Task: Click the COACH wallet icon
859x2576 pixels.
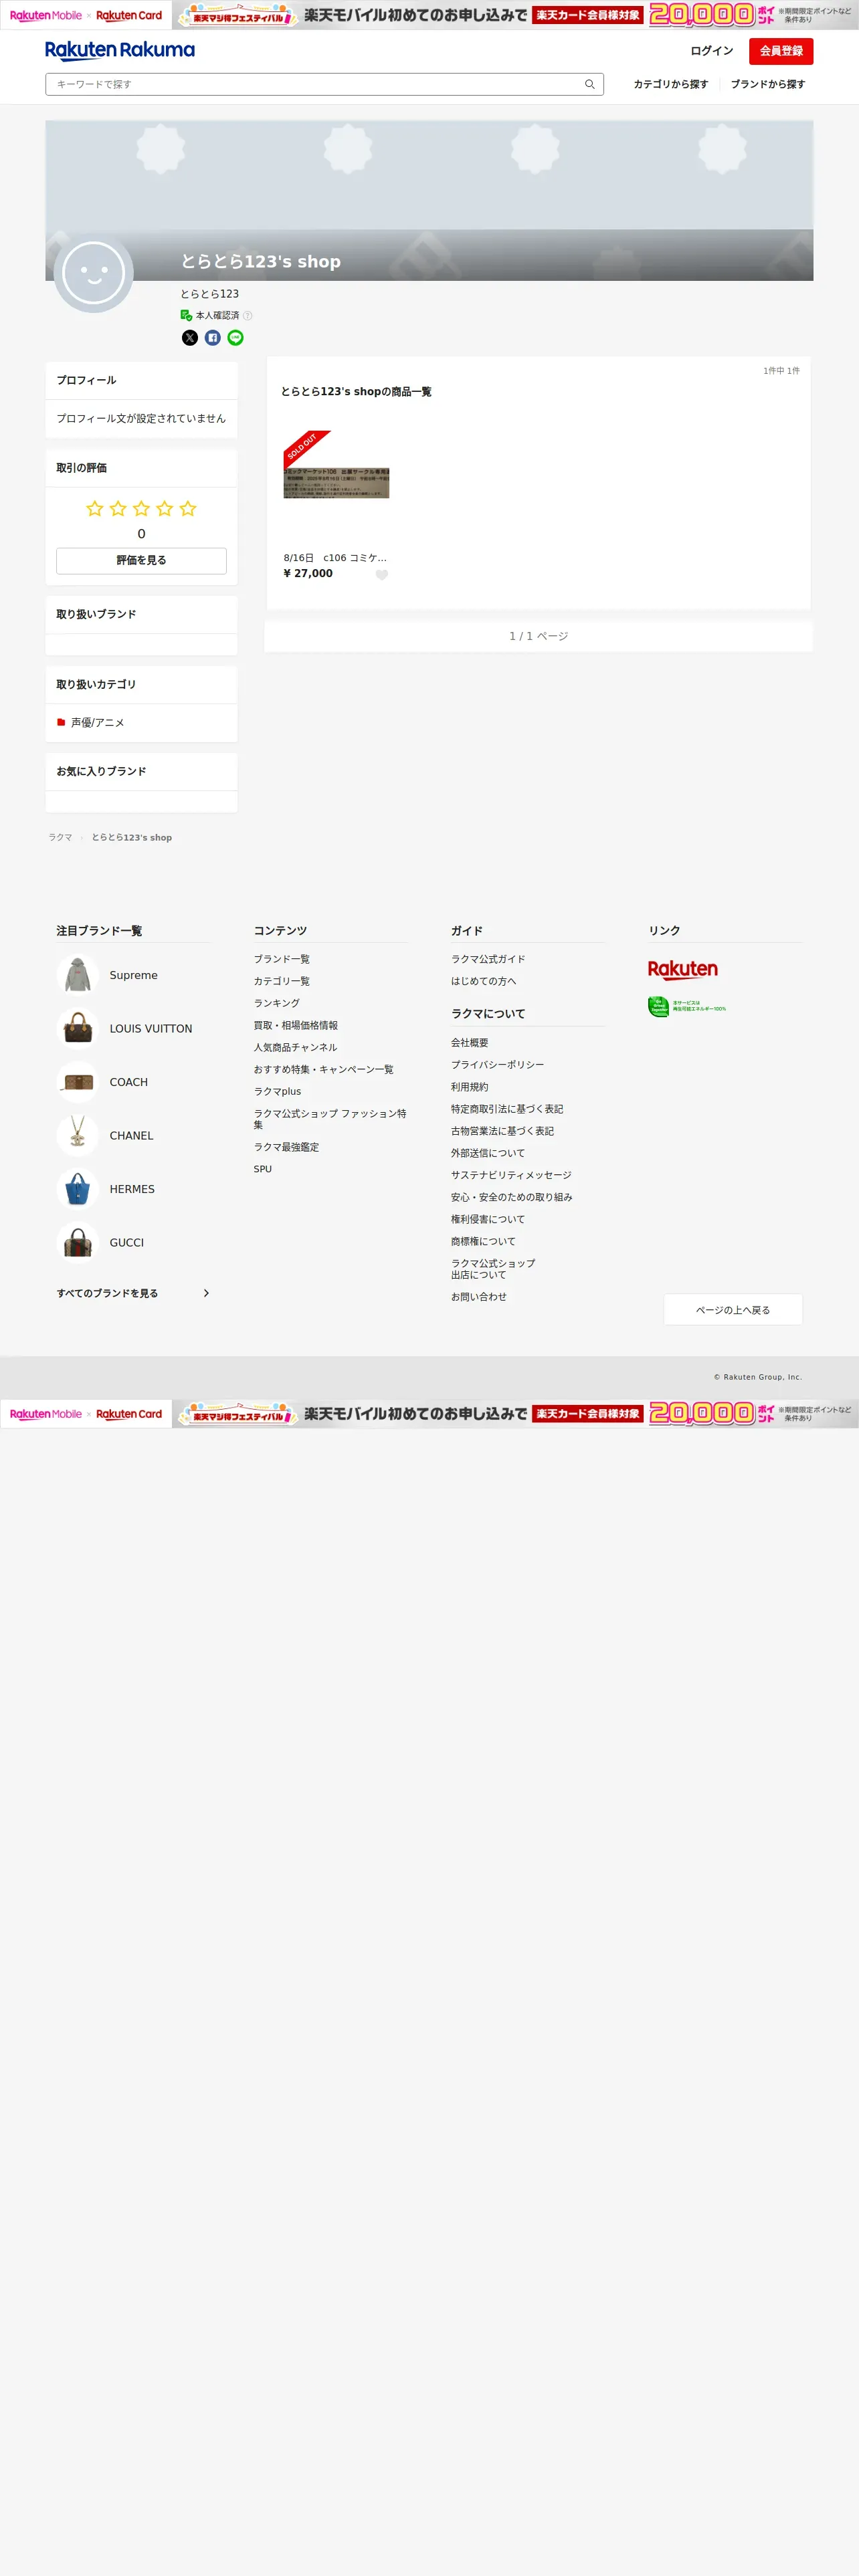Action: pos(77,1082)
